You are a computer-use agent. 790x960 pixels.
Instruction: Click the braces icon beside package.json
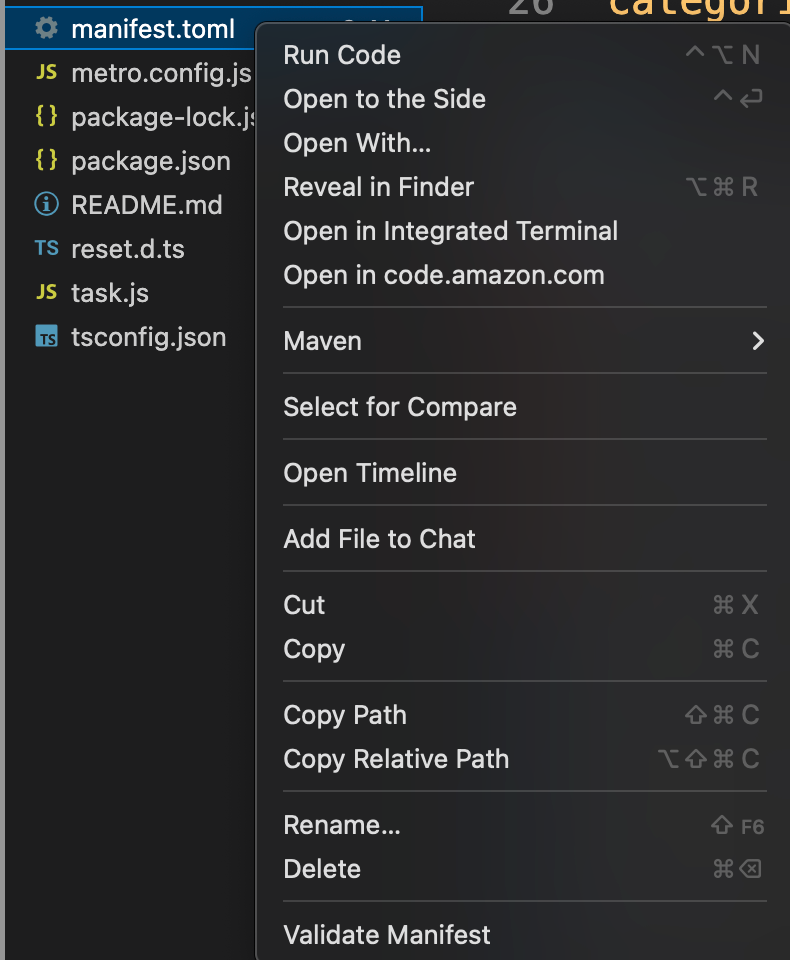(46, 161)
